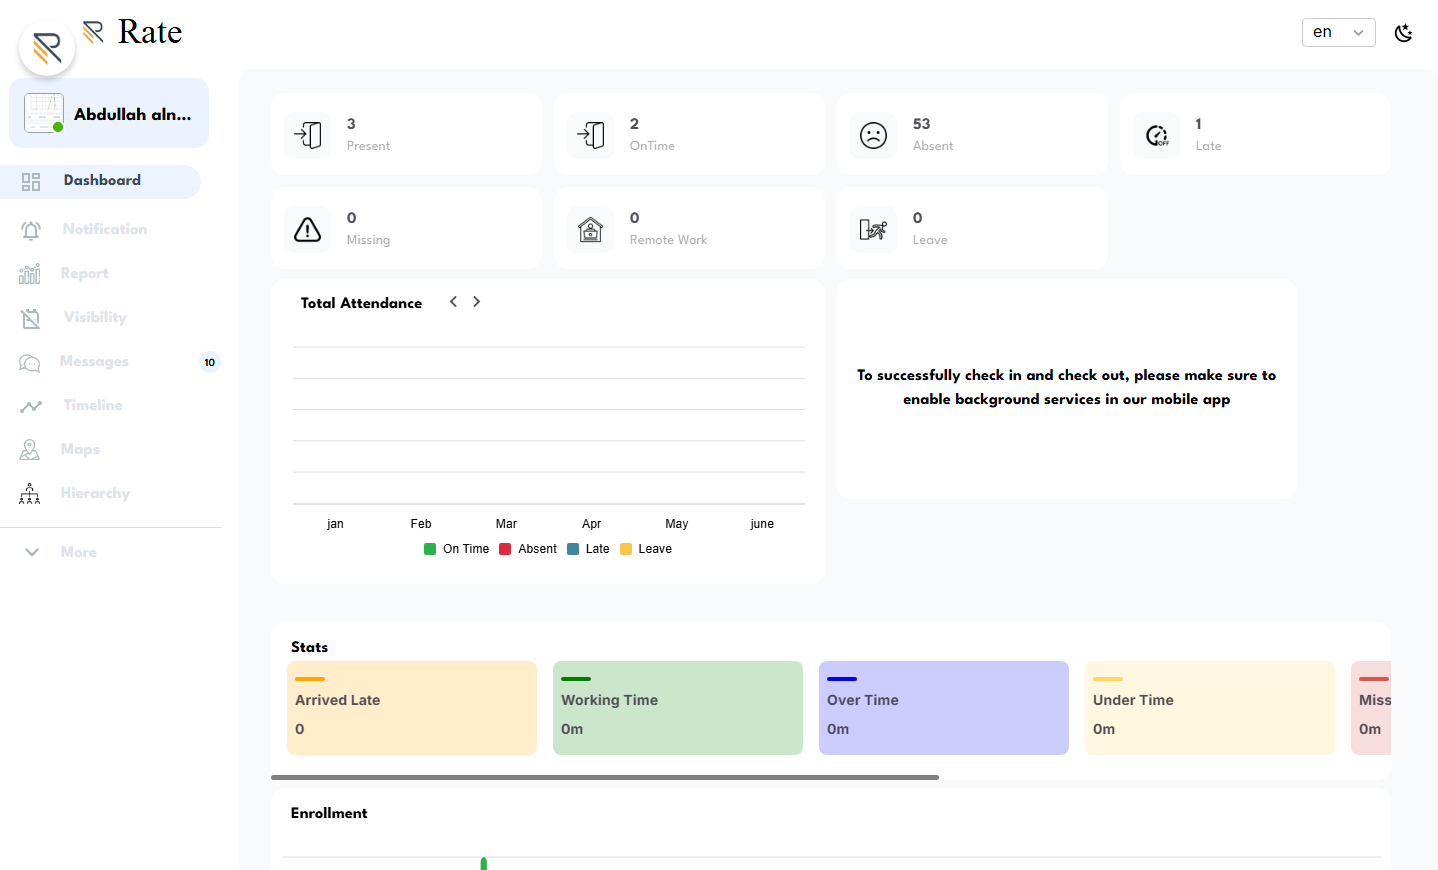Click the user avatar thumbnail
Image resolution: width=1438 pixels, height=870 pixels.
[44, 113]
